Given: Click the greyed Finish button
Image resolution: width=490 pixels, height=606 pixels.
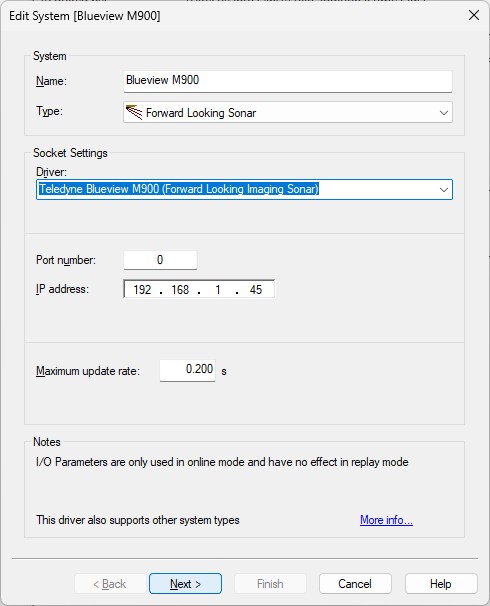Looking at the screenshot, I should (x=271, y=584).
